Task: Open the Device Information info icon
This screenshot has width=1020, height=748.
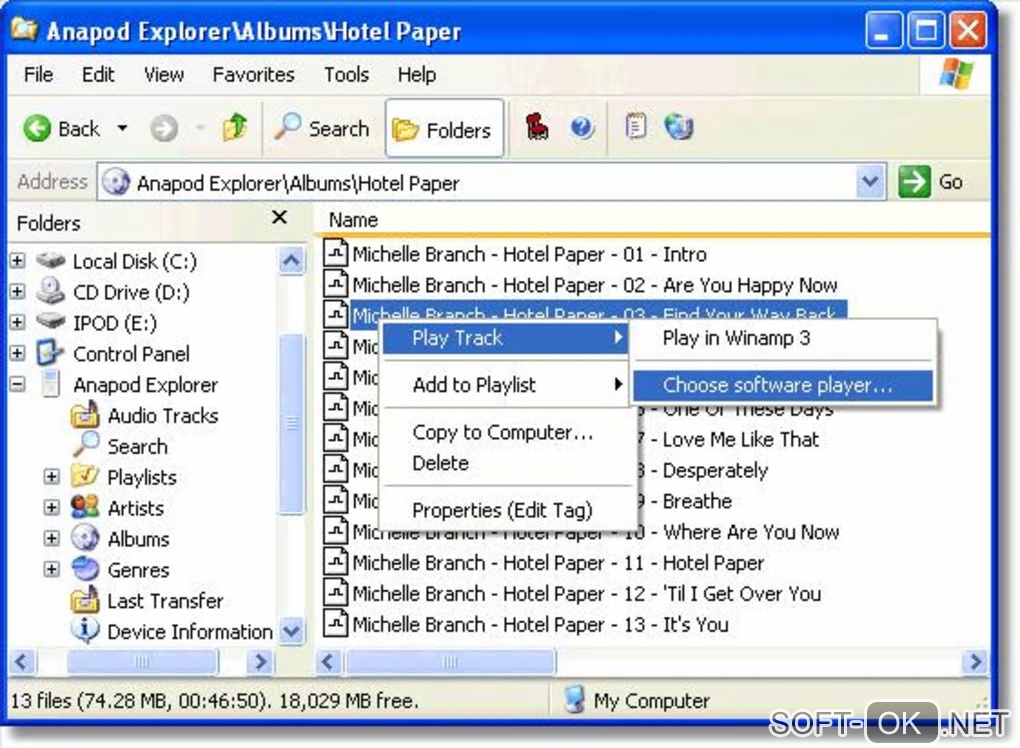Action: (x=85, y=630)
